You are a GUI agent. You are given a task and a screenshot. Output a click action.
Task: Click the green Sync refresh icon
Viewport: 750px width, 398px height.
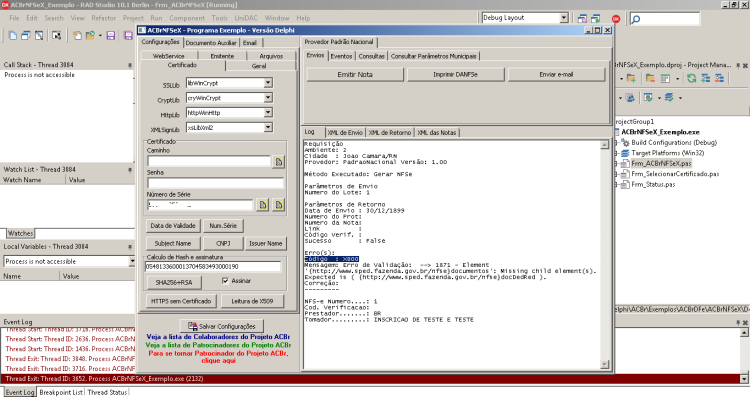tap(692, 78)
